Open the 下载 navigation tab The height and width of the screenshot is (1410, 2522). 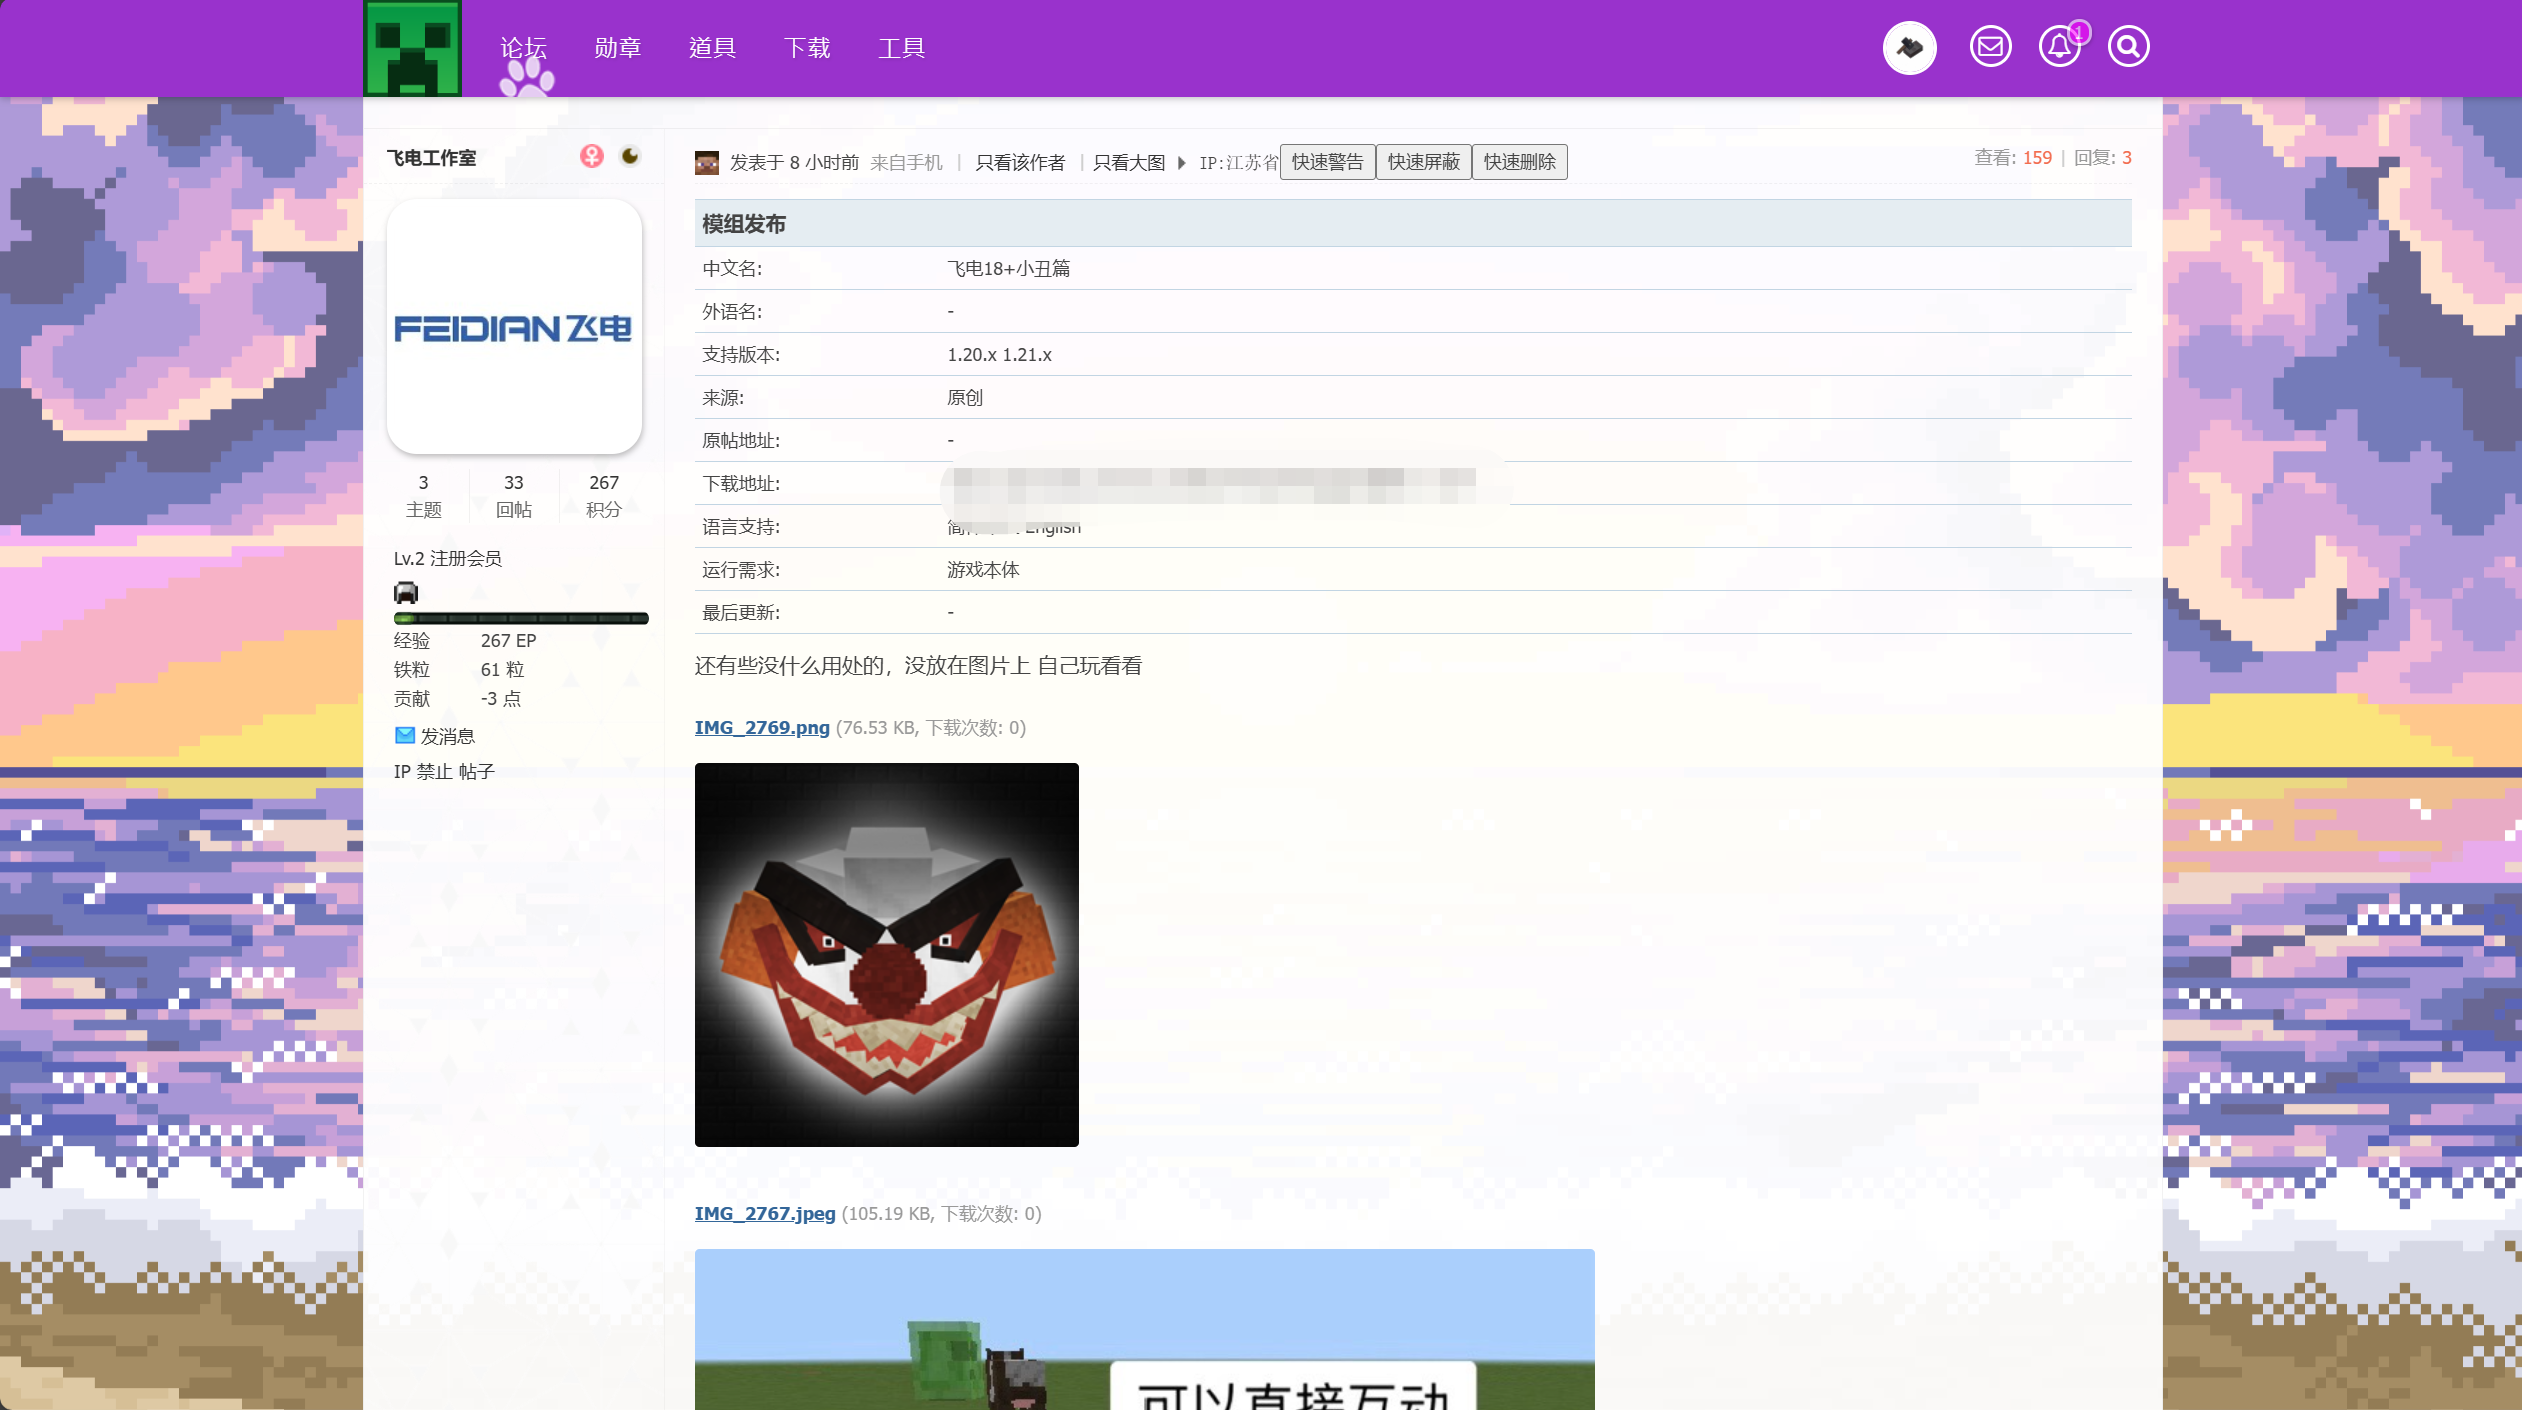coord(807,48)
